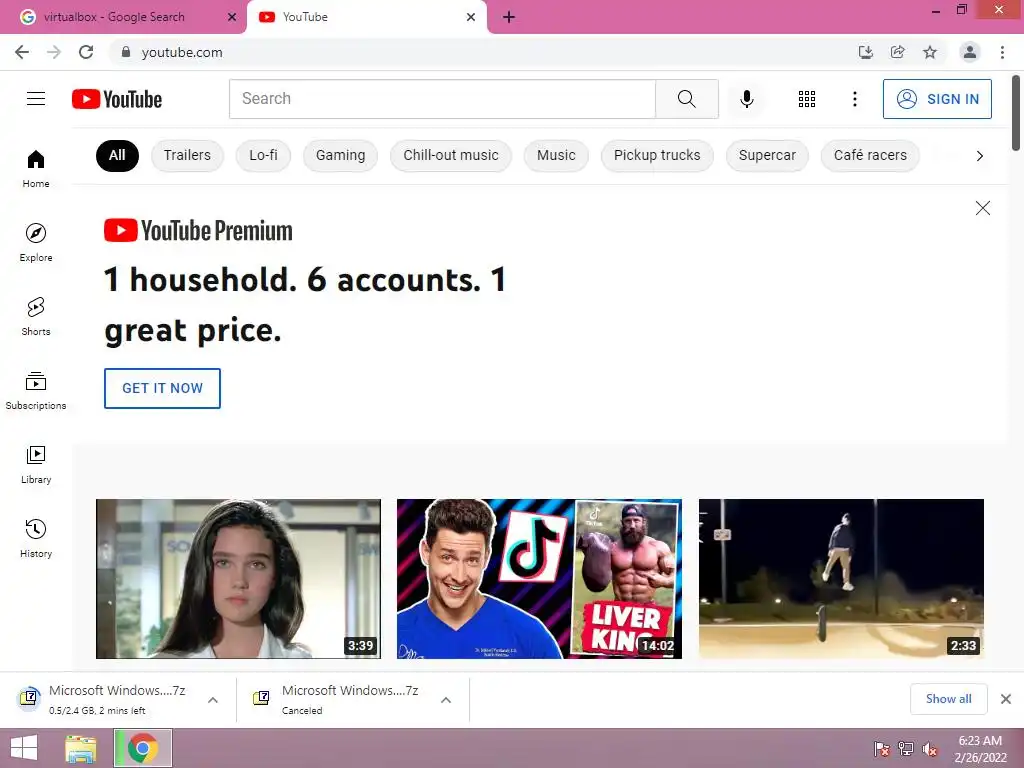Filter videos by Café racers
This screenshot has height=768, width=1024.
[x=870, y=155]
